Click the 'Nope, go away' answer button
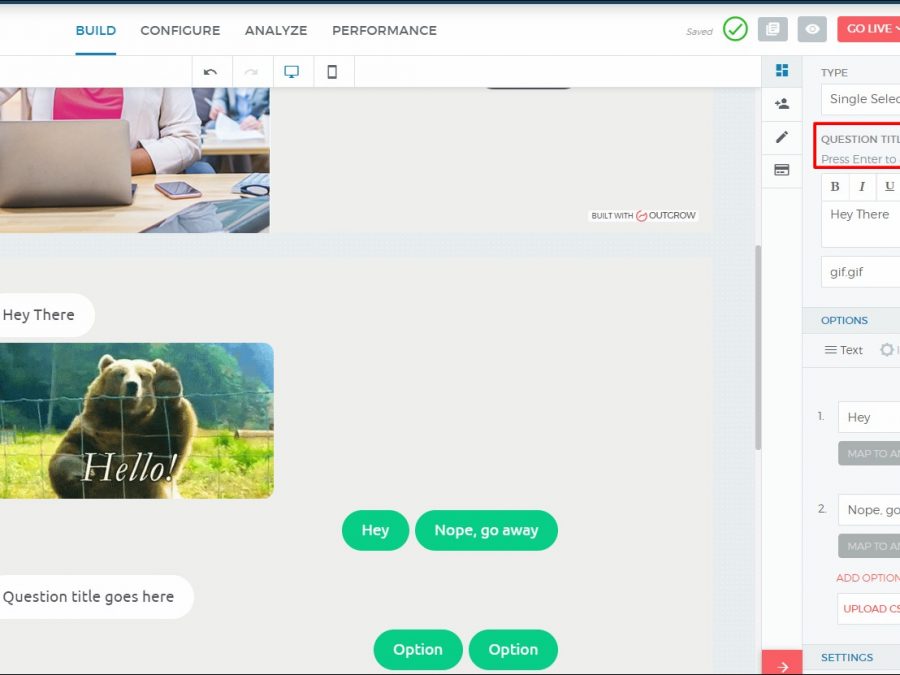900x675 pixels. [486, 531]
